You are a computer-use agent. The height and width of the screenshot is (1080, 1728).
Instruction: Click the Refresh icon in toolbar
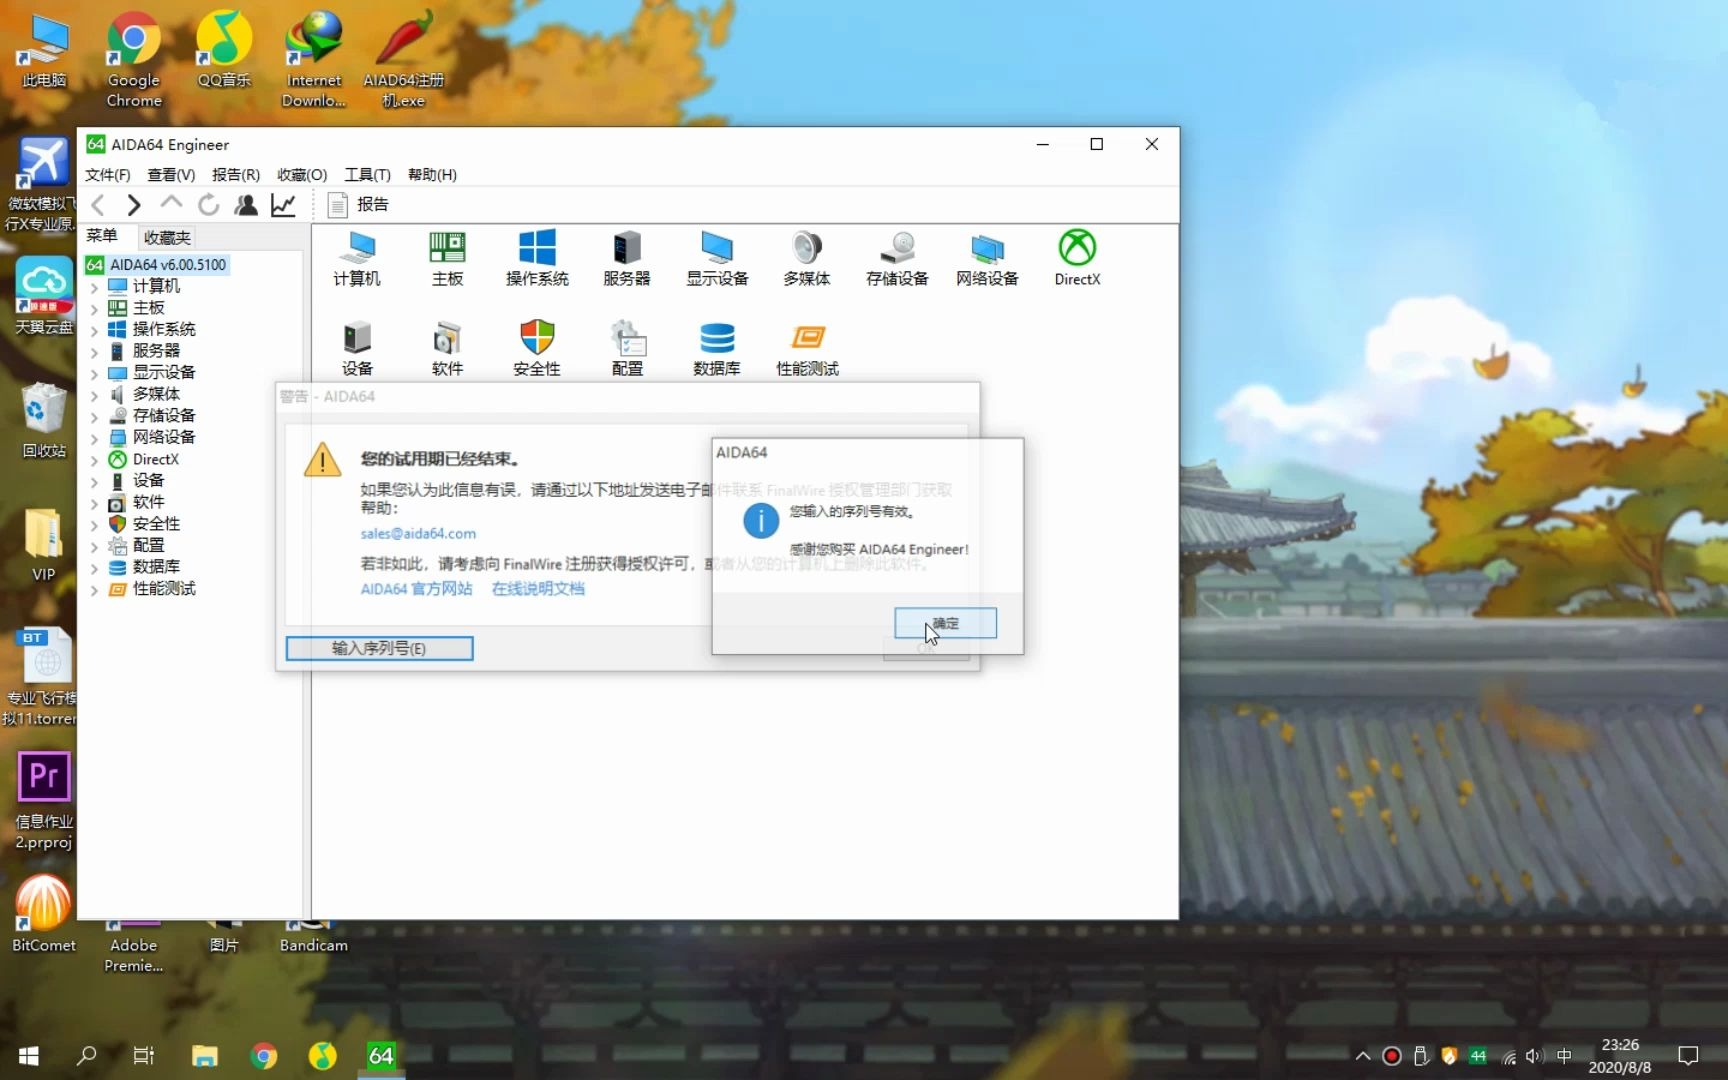point(208,205)
